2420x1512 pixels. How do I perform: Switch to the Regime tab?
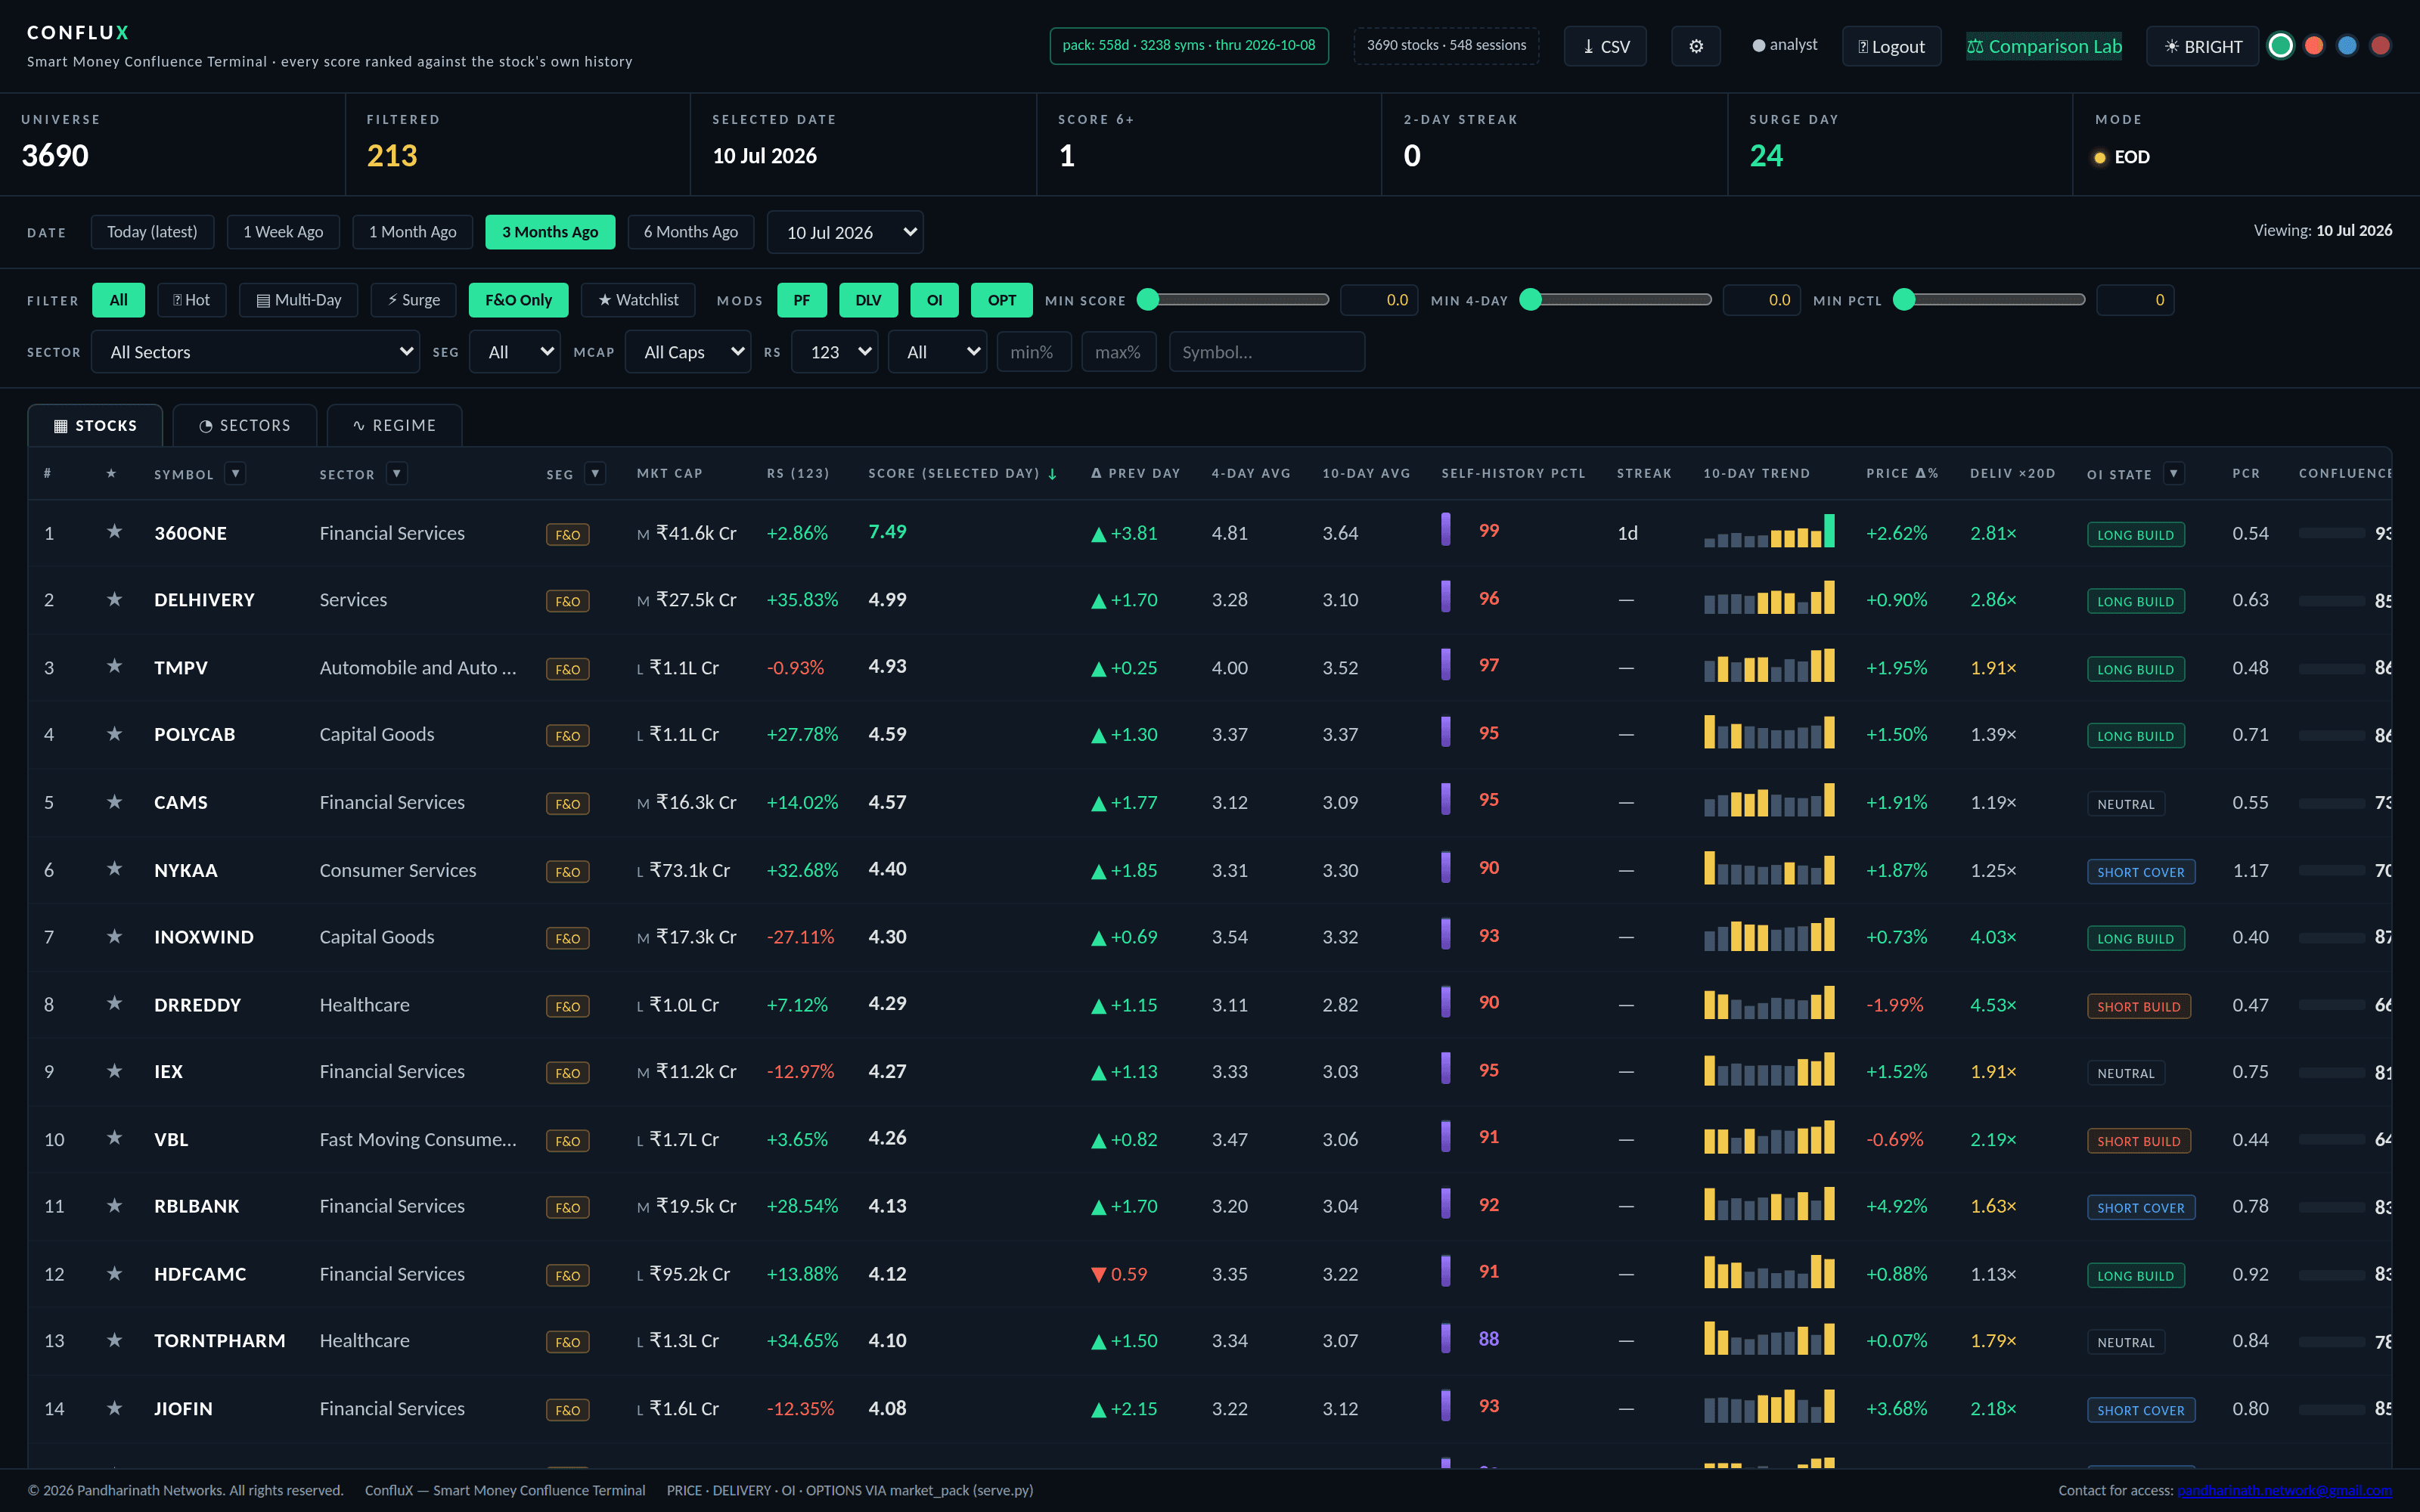click(394, 425)
